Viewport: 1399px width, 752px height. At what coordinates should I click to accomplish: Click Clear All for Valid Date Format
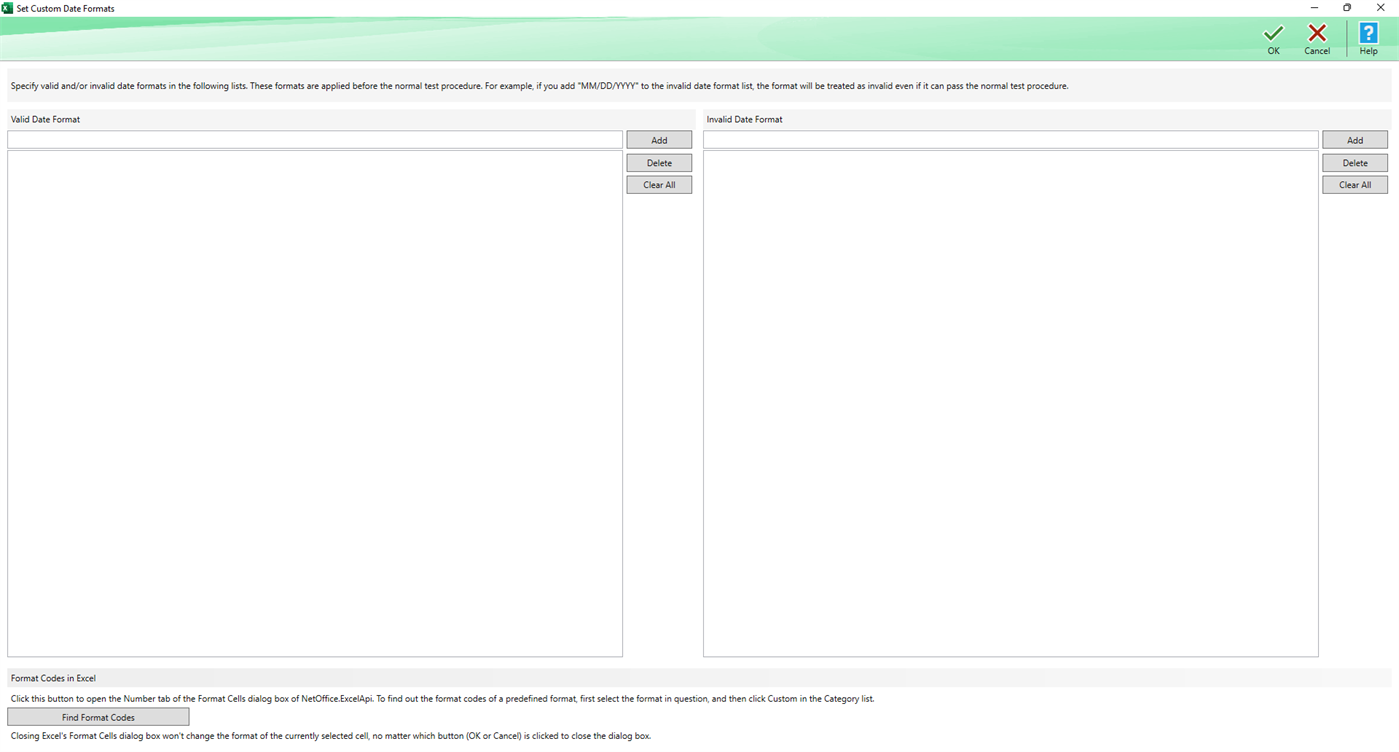658,184
